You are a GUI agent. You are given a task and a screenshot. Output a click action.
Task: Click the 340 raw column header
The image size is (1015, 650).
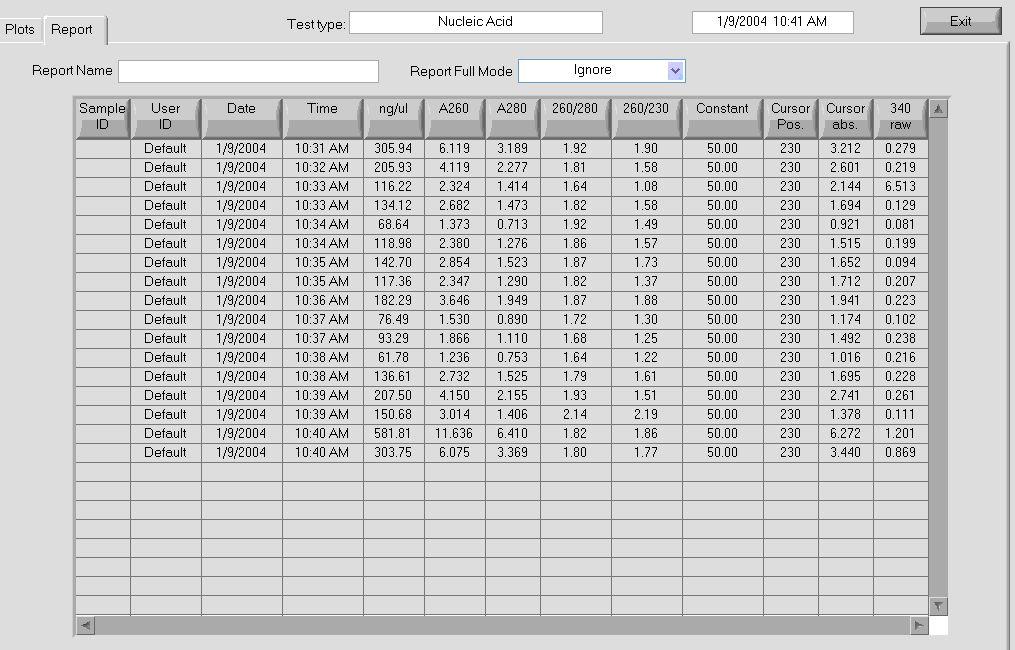click(900, 118)
